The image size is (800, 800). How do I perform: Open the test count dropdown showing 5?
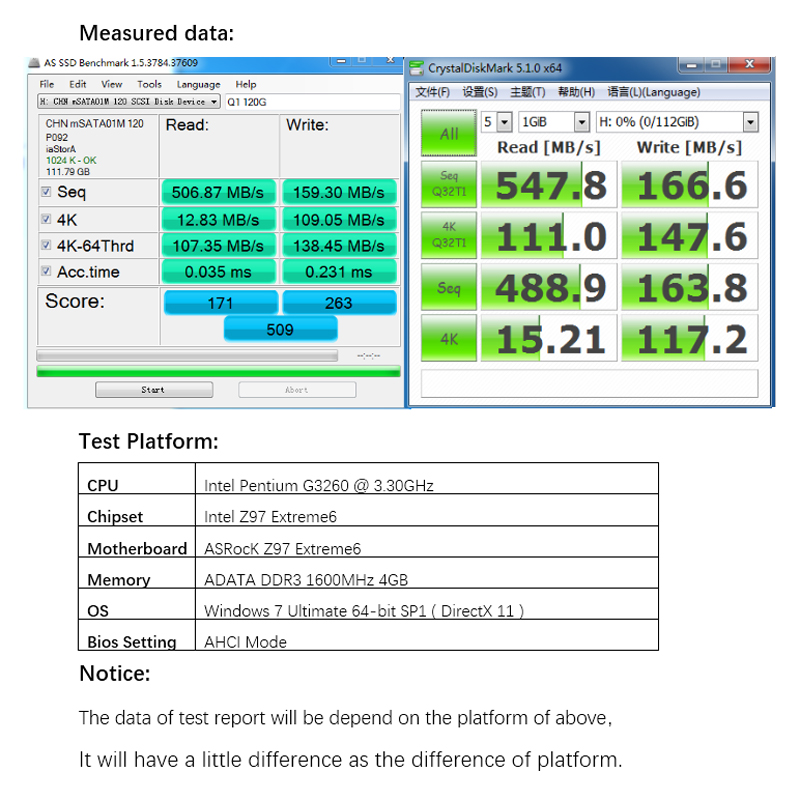[x=496, y=122]
